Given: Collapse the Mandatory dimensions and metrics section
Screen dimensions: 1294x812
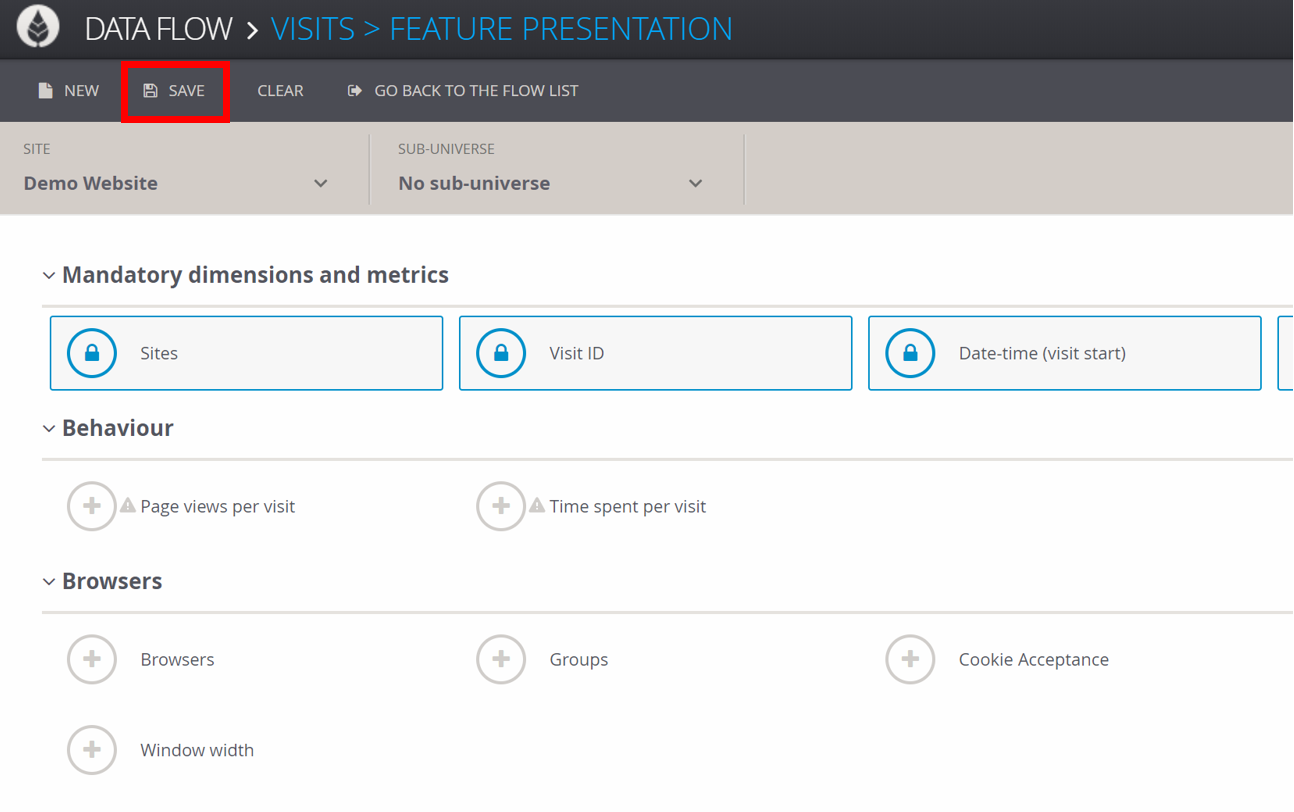Looking at the screenshot, I should [49, 275].
